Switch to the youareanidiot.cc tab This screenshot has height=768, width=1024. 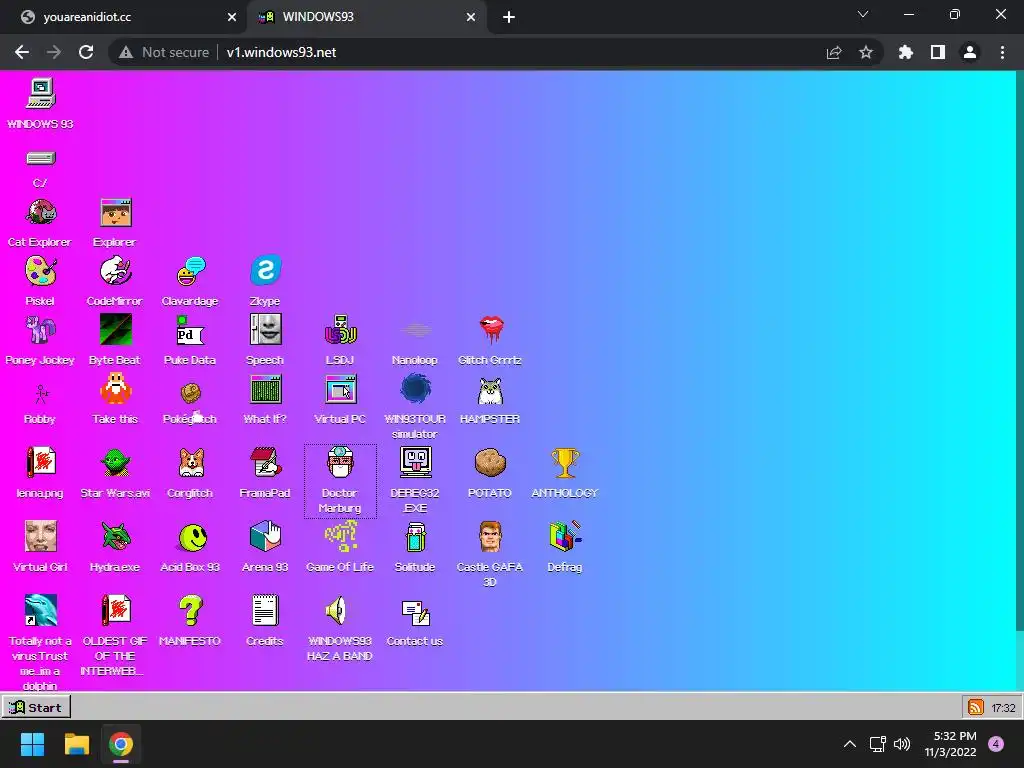click(x=123, y=17)
